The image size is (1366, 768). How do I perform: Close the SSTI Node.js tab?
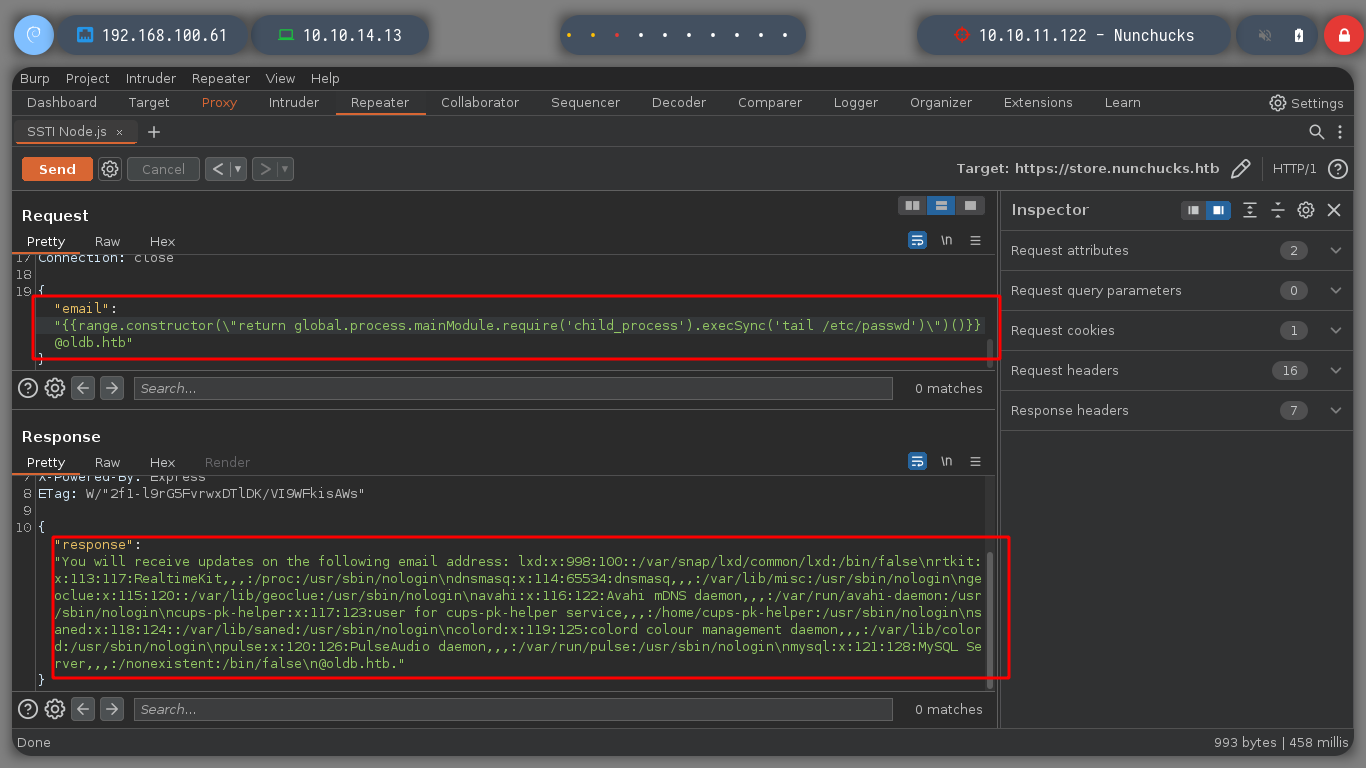point(119,132)
